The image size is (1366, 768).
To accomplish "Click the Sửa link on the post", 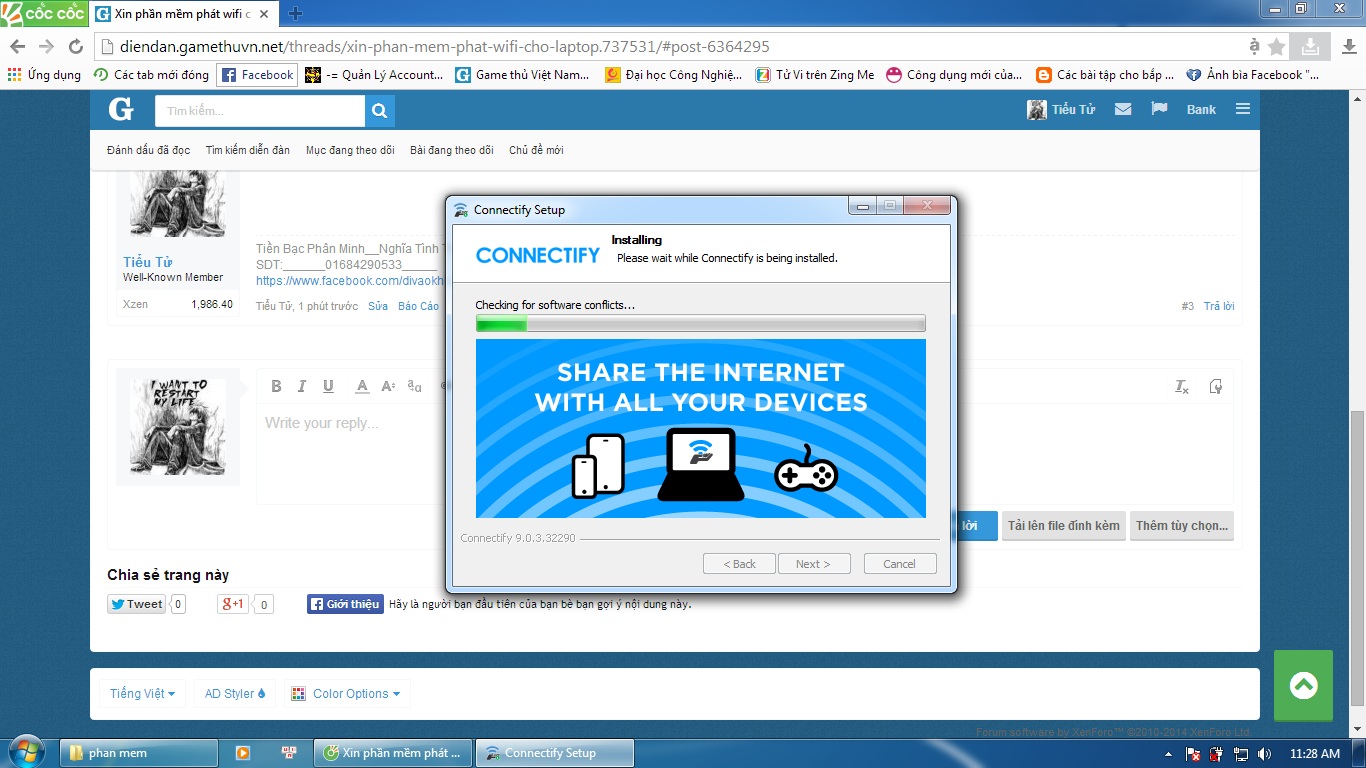I will [x=378, y=306].
